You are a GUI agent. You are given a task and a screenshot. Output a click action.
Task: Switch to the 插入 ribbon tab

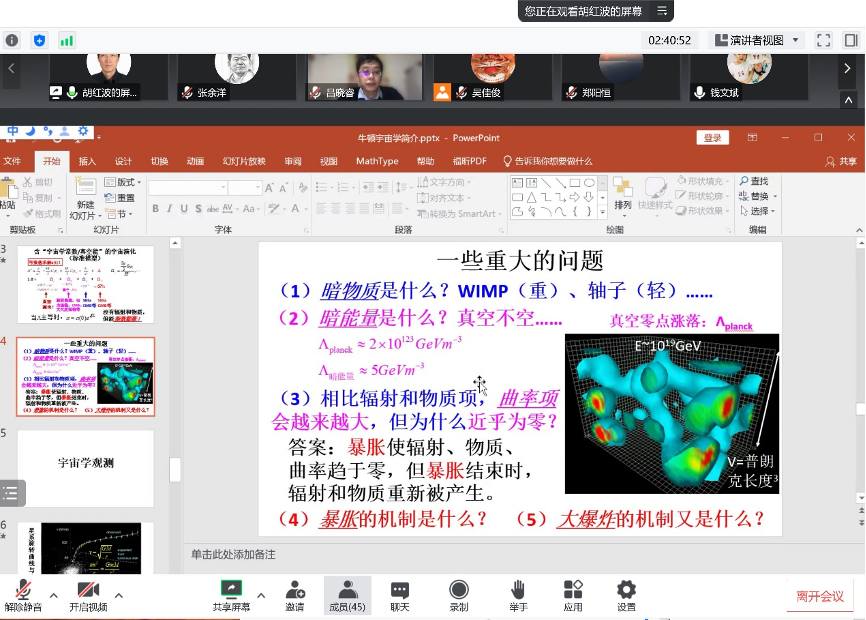point(88,161)
